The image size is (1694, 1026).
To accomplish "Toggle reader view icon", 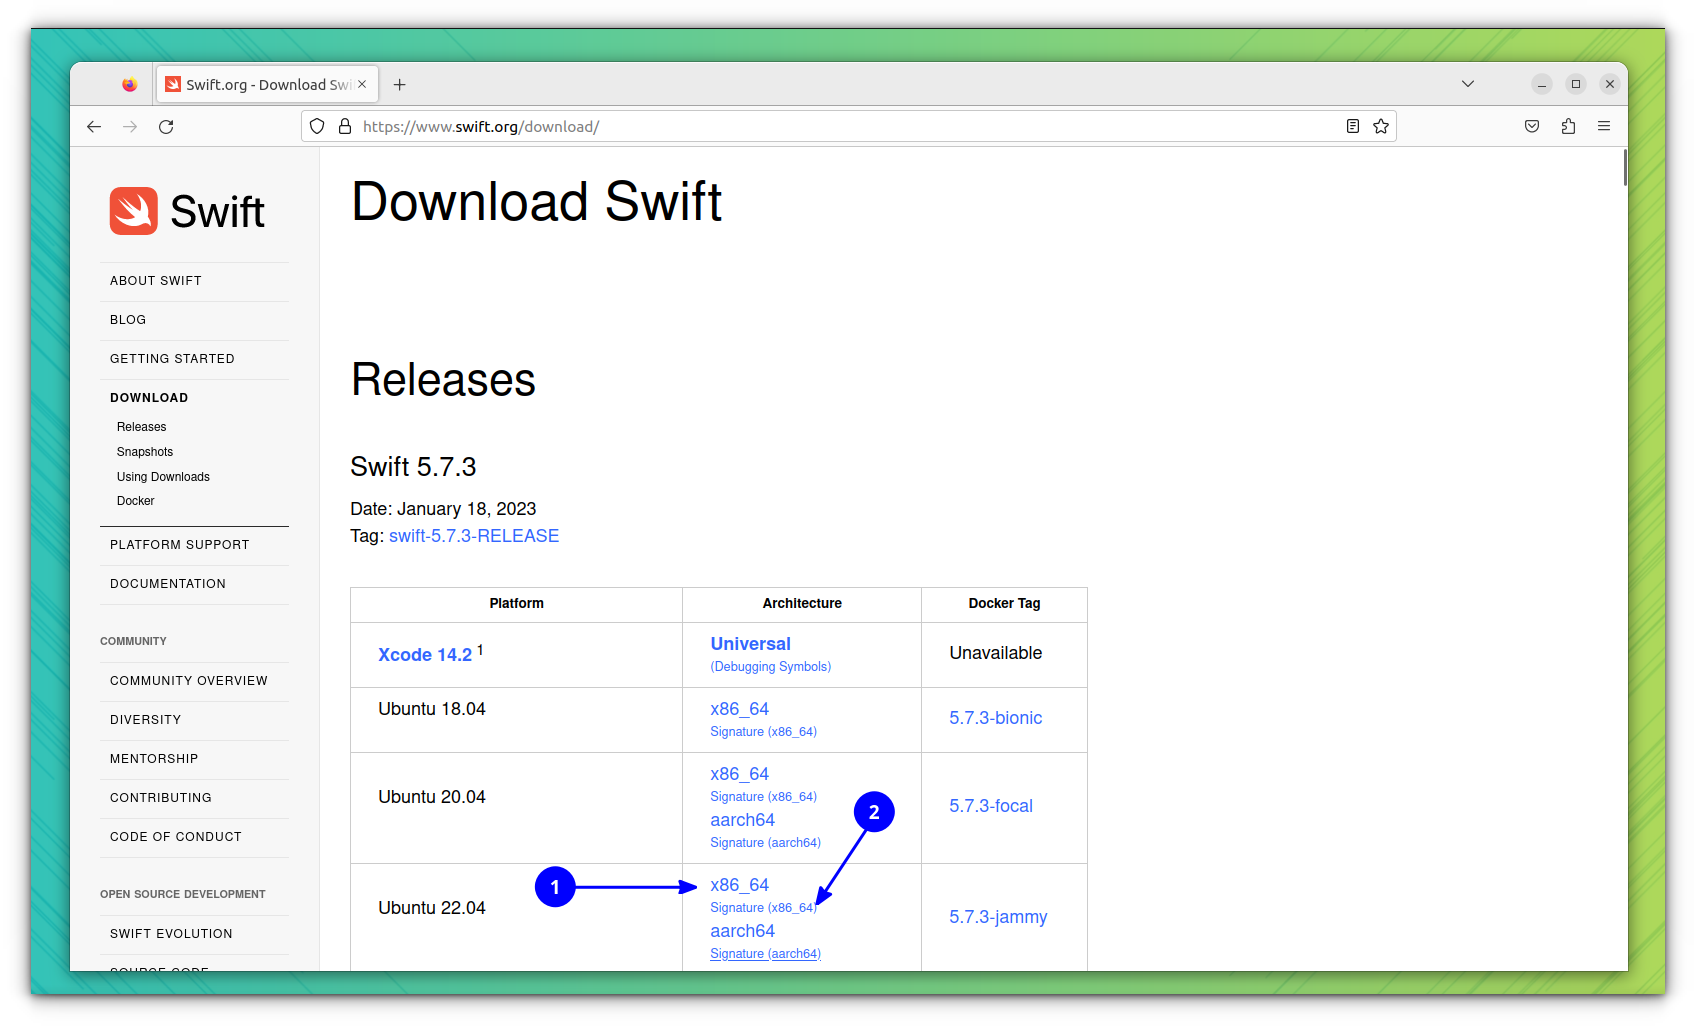I will 1353,127.
